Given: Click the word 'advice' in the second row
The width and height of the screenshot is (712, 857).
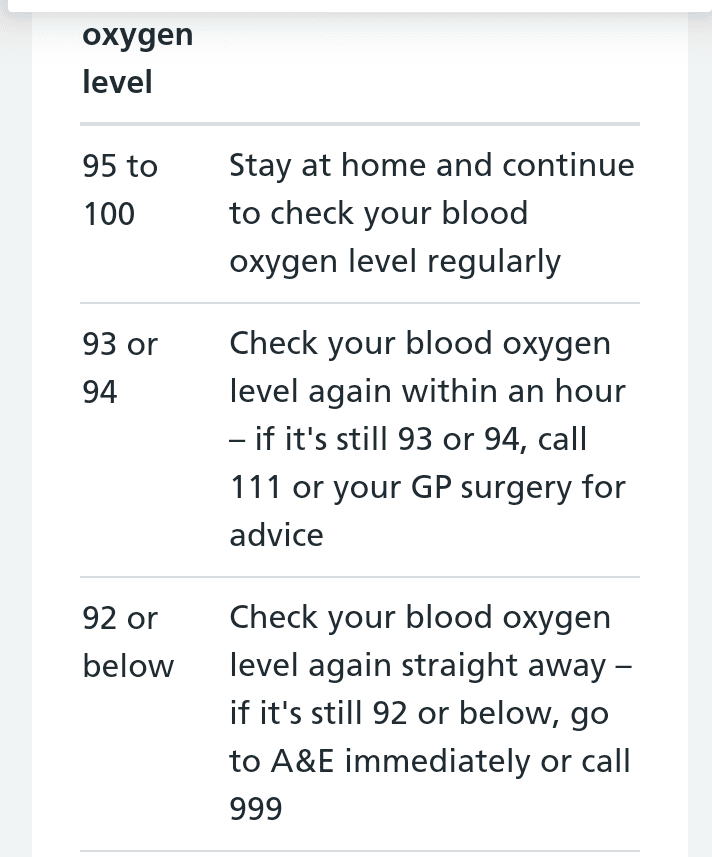Looking at the screenshot, I should [276, 535].
